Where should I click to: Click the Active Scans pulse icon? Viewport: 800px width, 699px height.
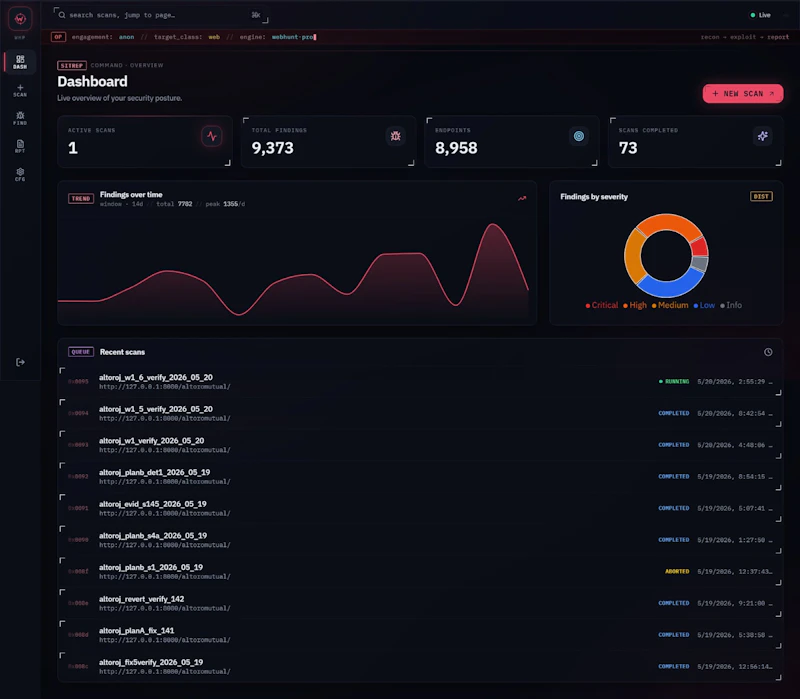tap(212, 136)
